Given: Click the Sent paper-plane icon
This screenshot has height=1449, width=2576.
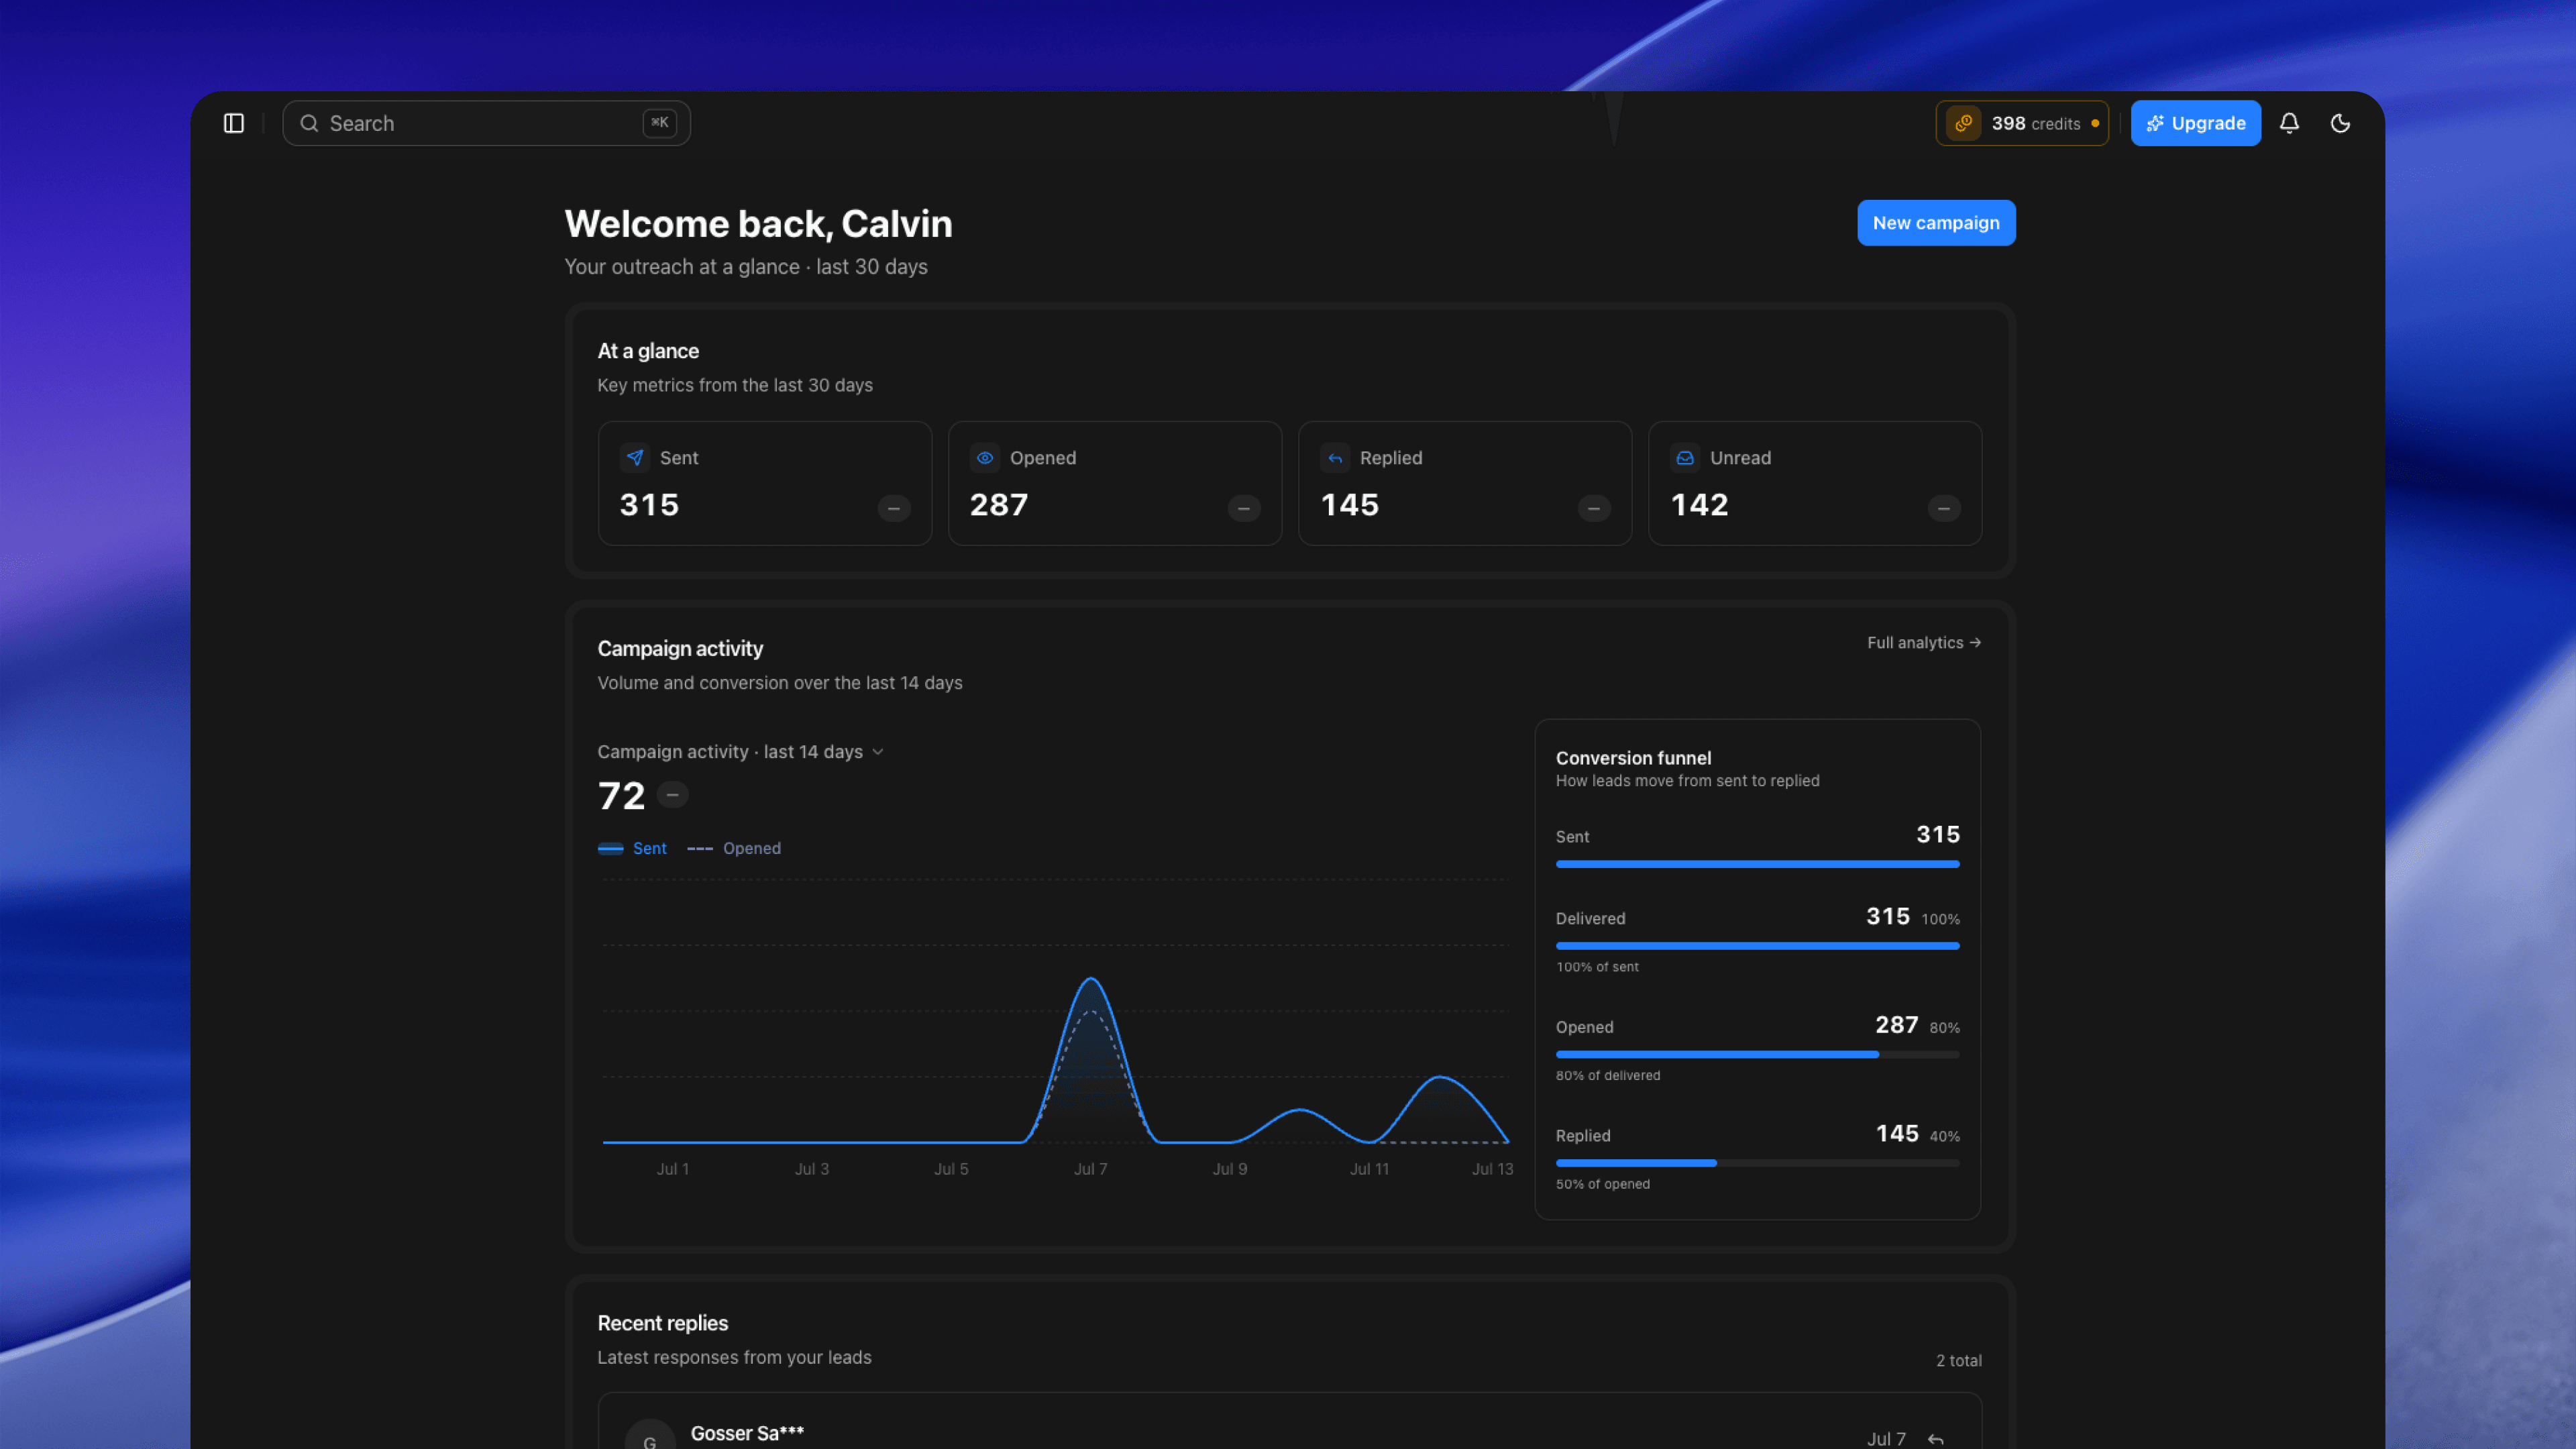Looking at the screenshot, I should [x=635, y=458].
